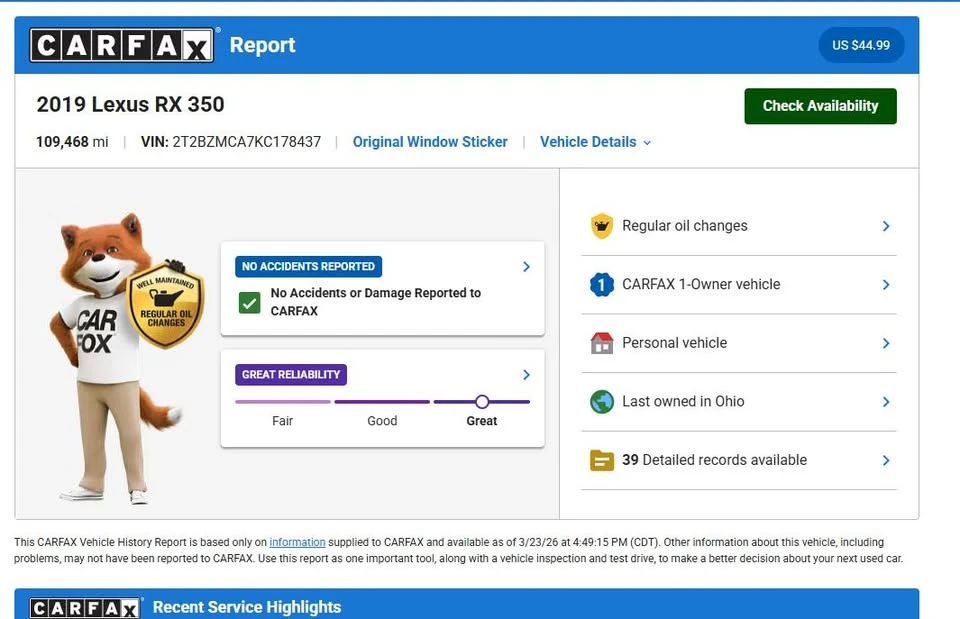Click the Personal vehicle label

click(675, 343)
